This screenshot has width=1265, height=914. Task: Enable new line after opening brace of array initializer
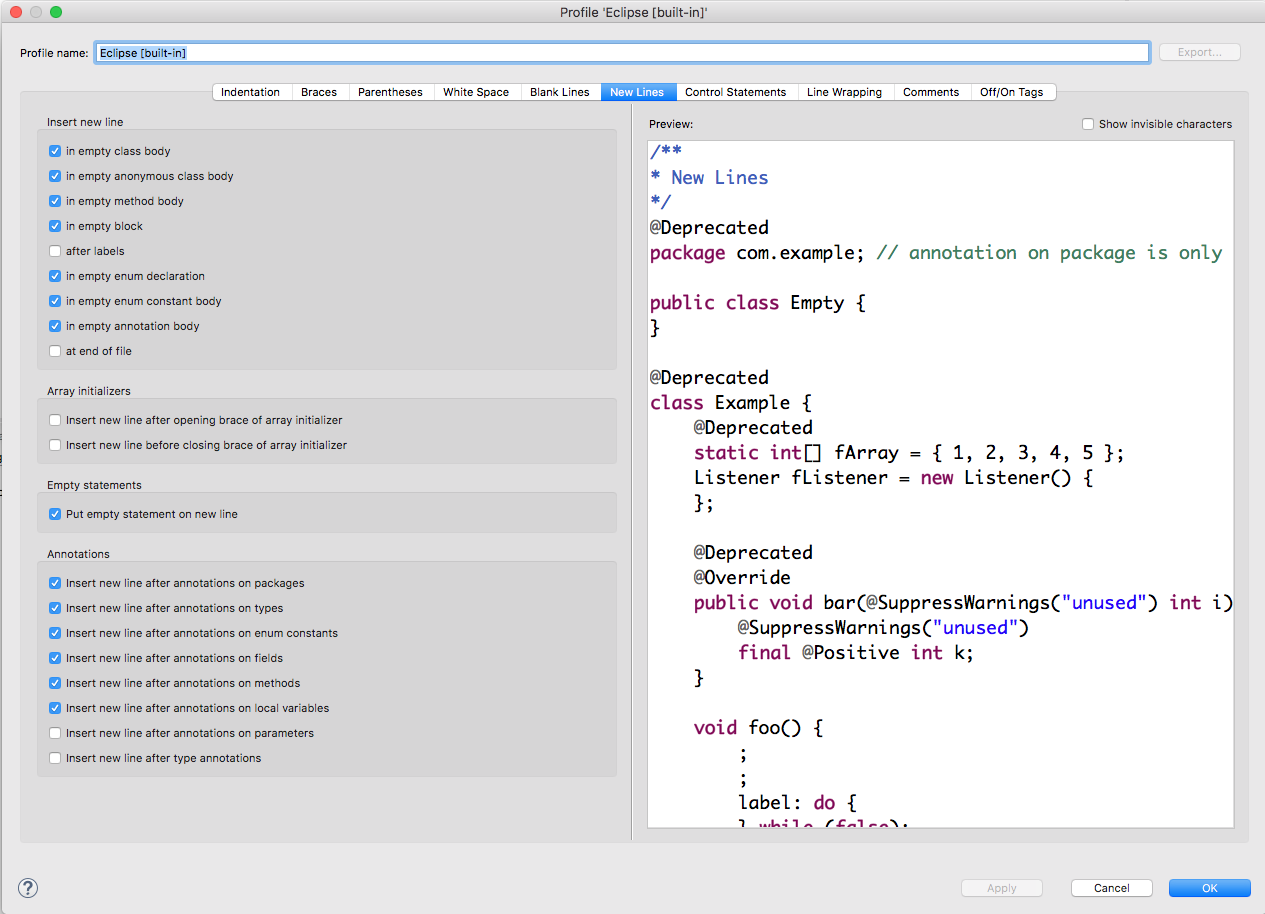click(x=56, y=420)
